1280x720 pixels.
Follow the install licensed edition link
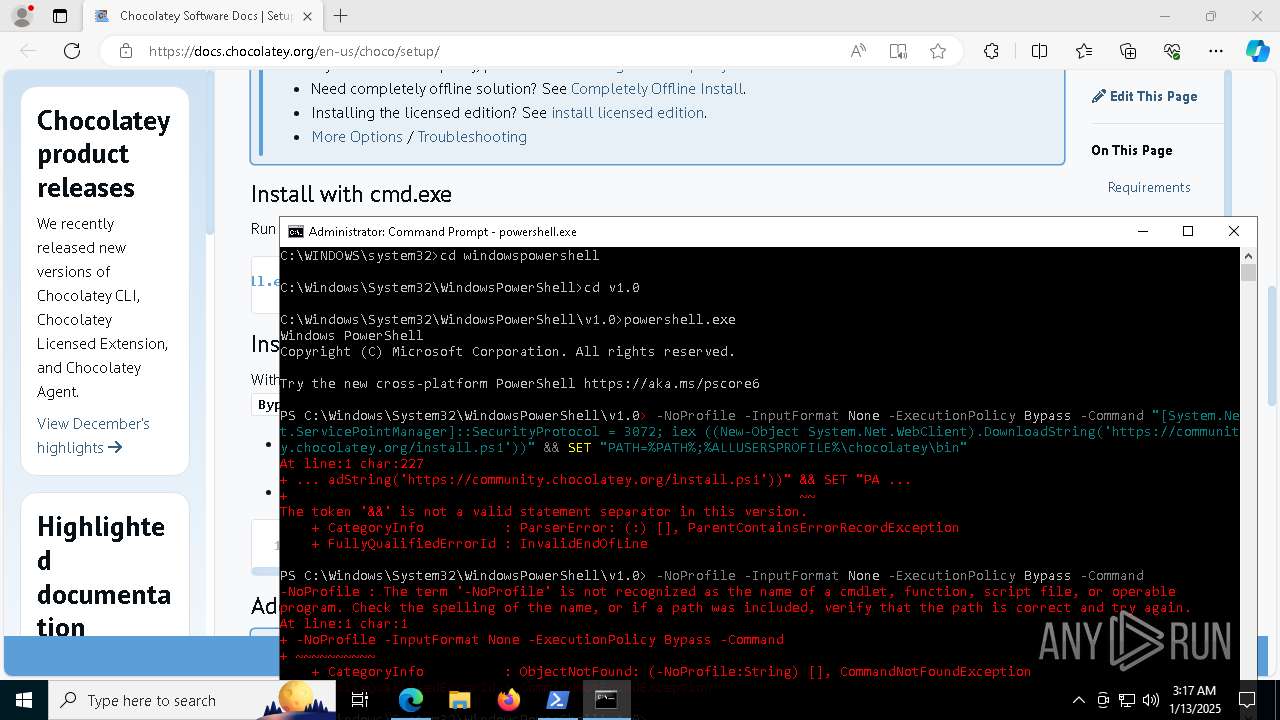pyautogui.click(x=627, y=113)
